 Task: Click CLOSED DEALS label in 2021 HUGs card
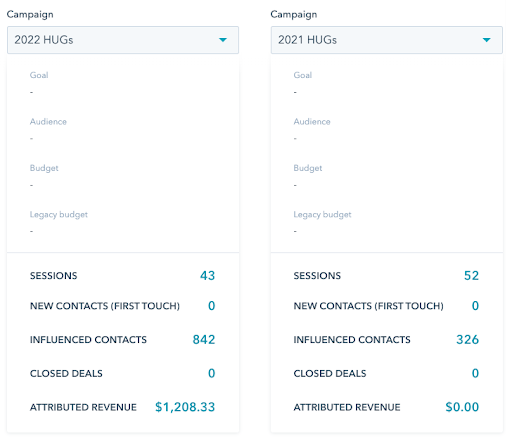[x=330, y=373]
